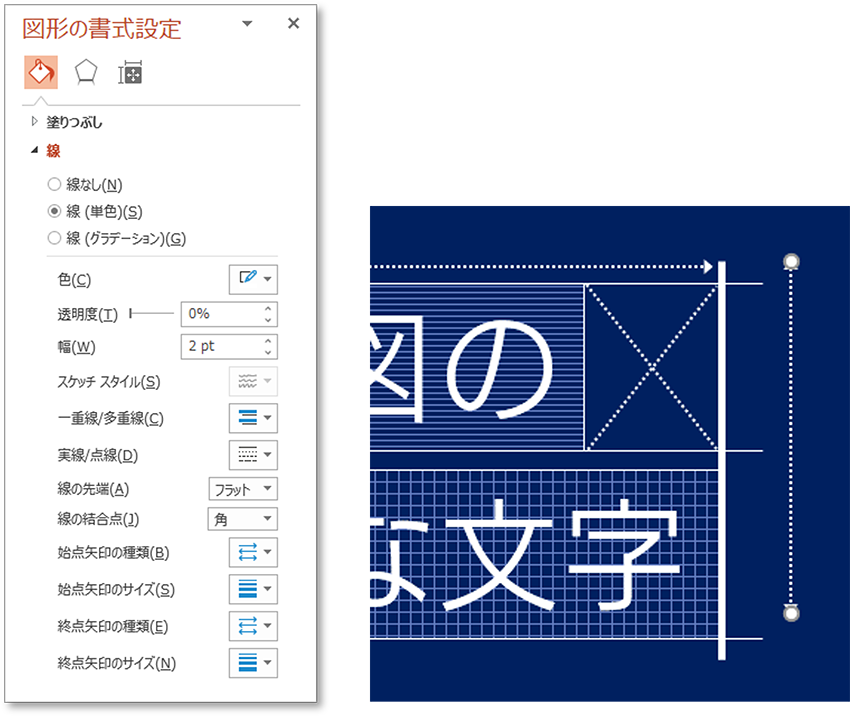This screenshot has height=716, width=850.
Task: Decrease transparency with the down spinner
Action: (x=268, y=320)
